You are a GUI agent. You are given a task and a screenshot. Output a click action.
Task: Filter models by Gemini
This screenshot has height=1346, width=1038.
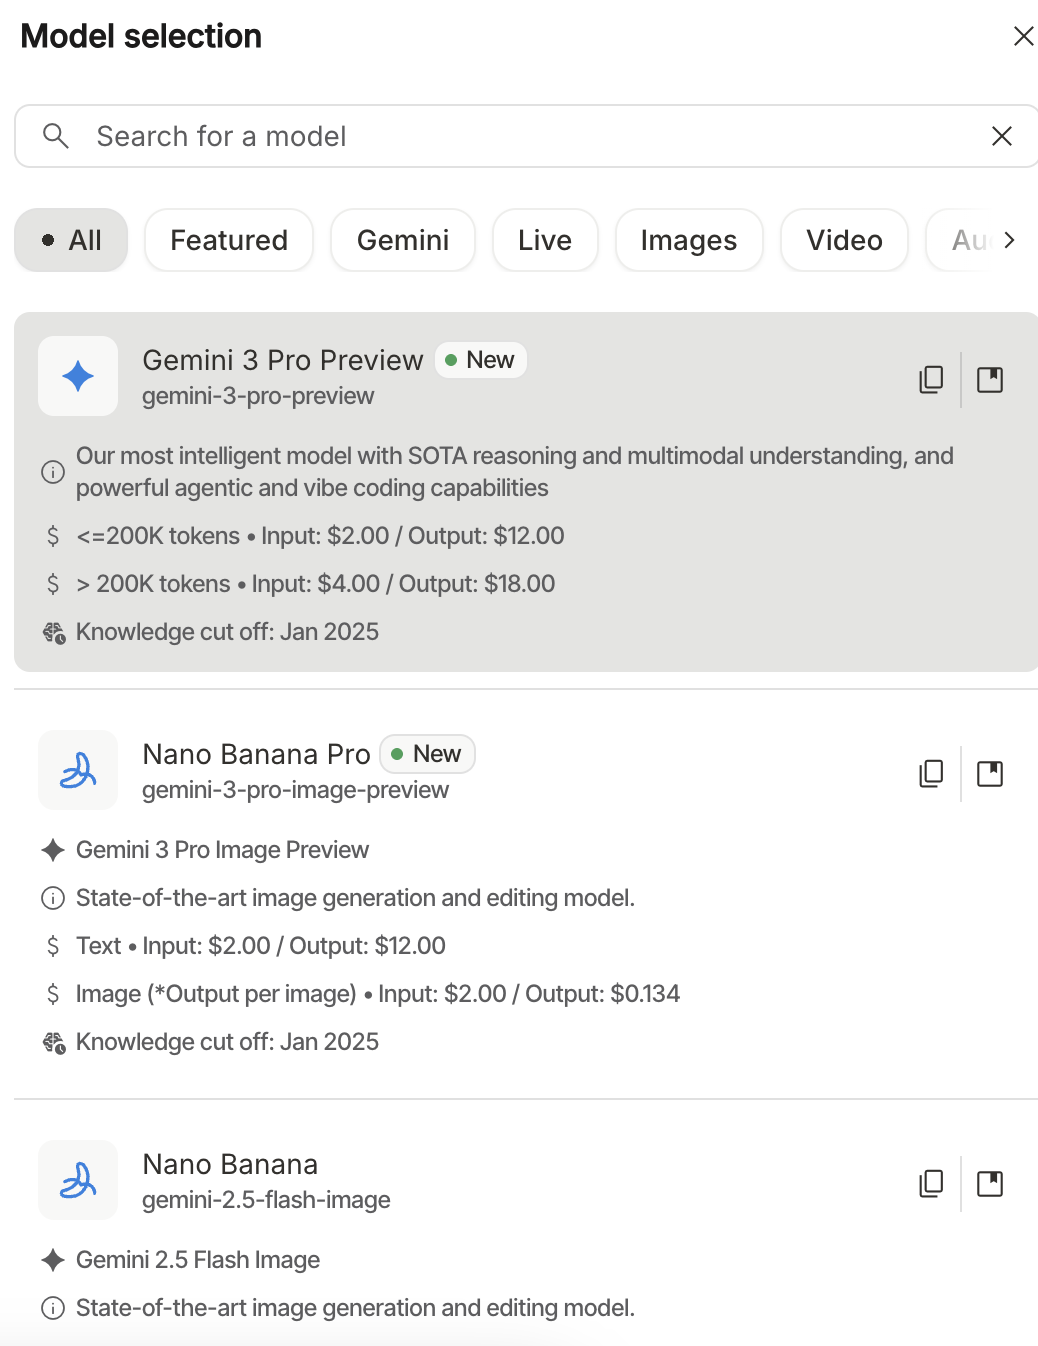403,240
